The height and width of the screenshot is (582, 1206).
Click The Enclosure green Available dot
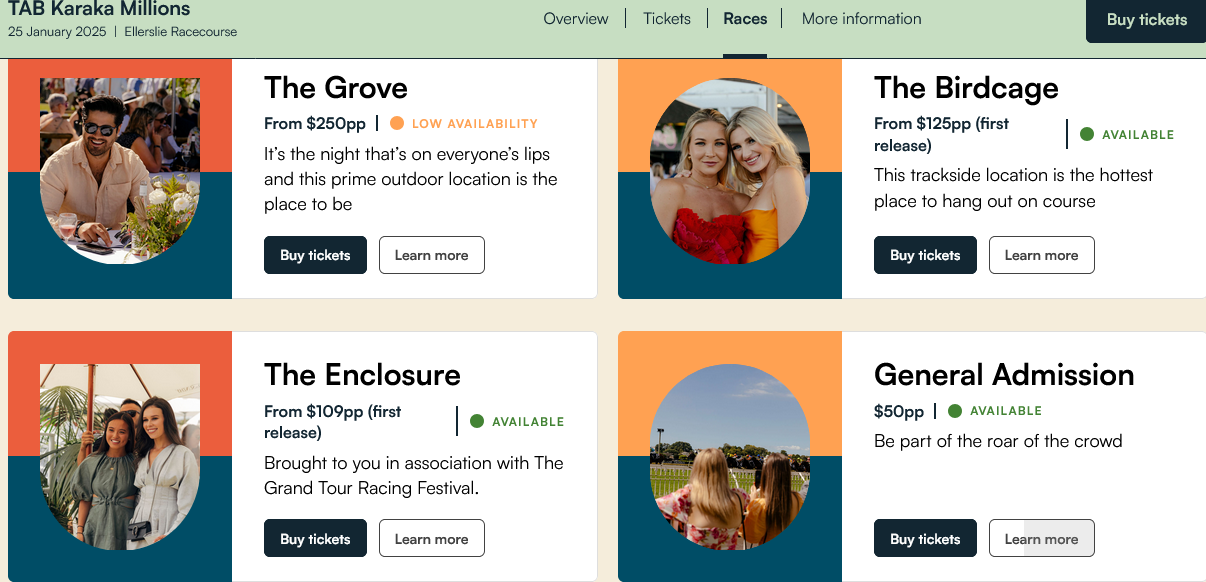tap(477, 422)
